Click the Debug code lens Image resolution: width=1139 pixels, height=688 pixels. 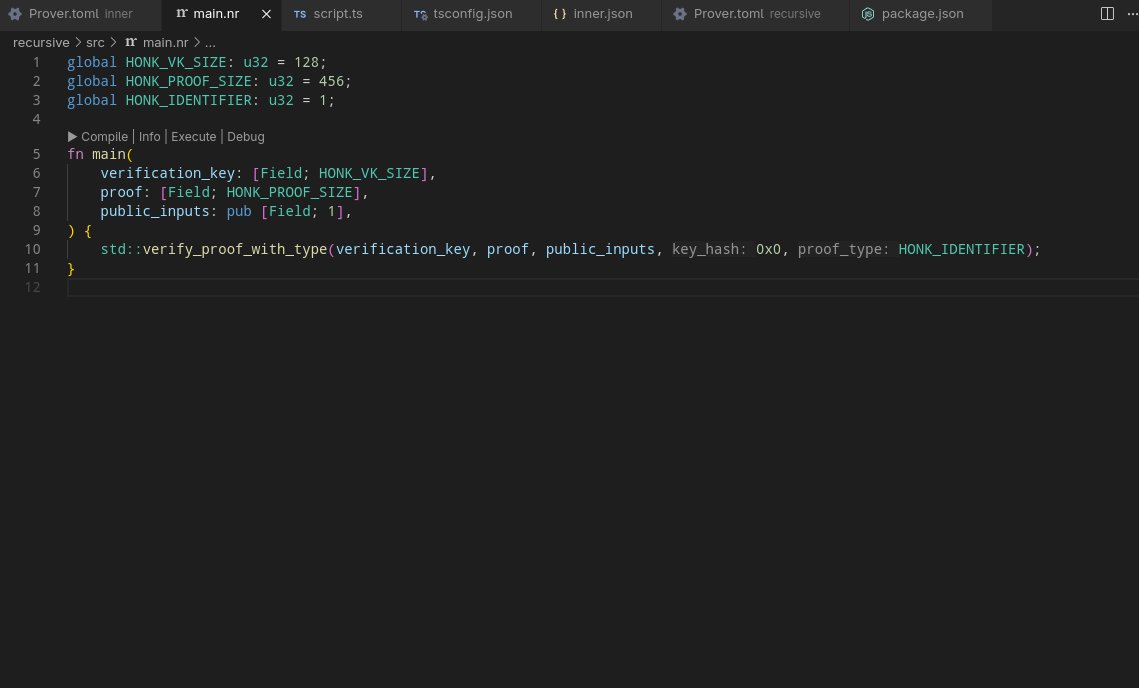246,137
